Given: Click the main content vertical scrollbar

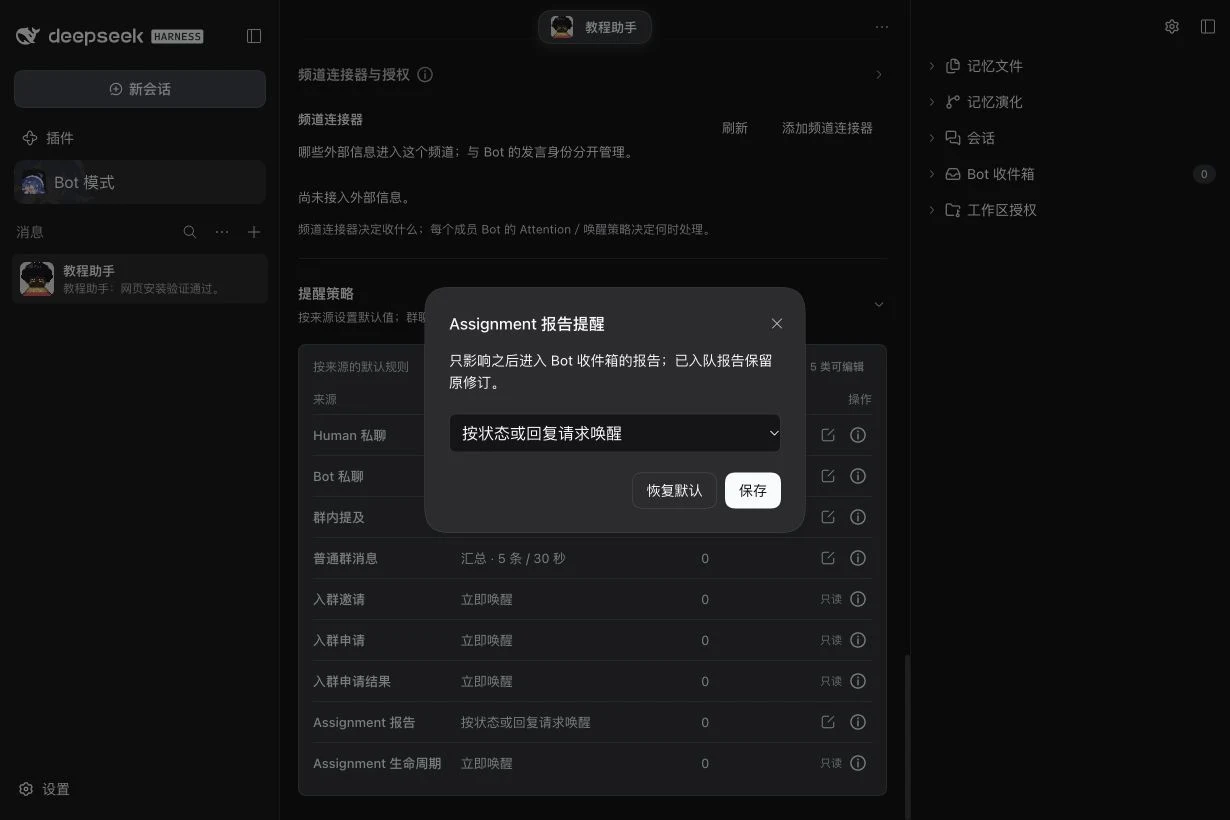Looking at the screenshot, I should (907, 737).
